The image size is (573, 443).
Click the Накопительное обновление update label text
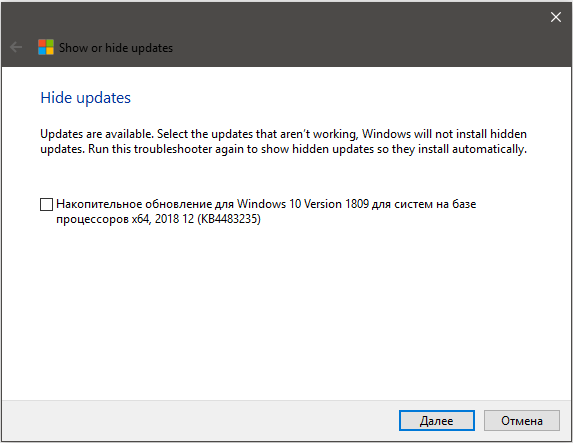266,211
